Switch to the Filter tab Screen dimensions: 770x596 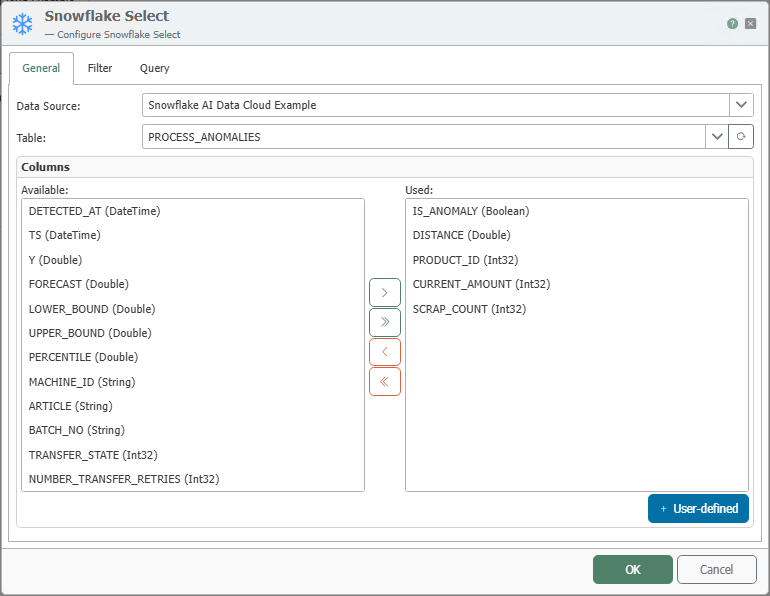tap(100, 68)
